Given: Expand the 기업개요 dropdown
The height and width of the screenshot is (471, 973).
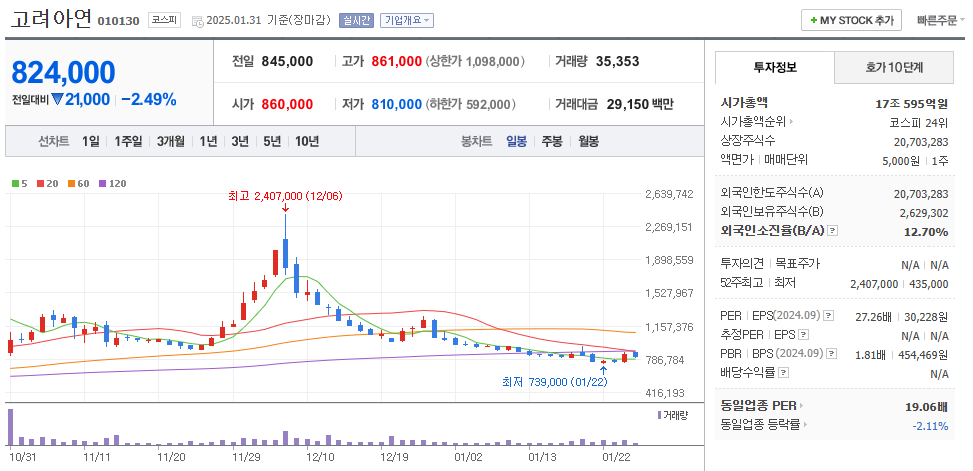Looking at the screenshot, I should click(406, 20).
